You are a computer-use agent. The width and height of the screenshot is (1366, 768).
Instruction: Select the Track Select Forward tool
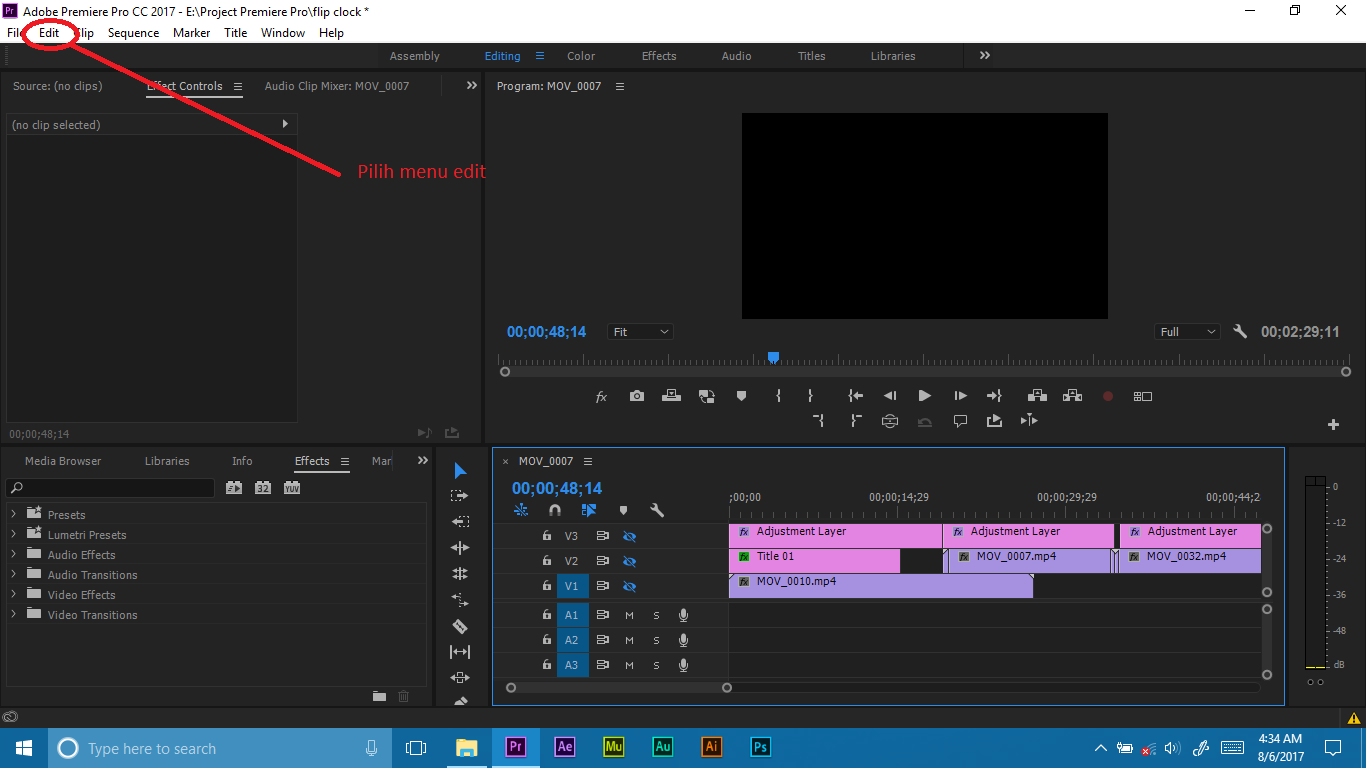tap(460, 496)
